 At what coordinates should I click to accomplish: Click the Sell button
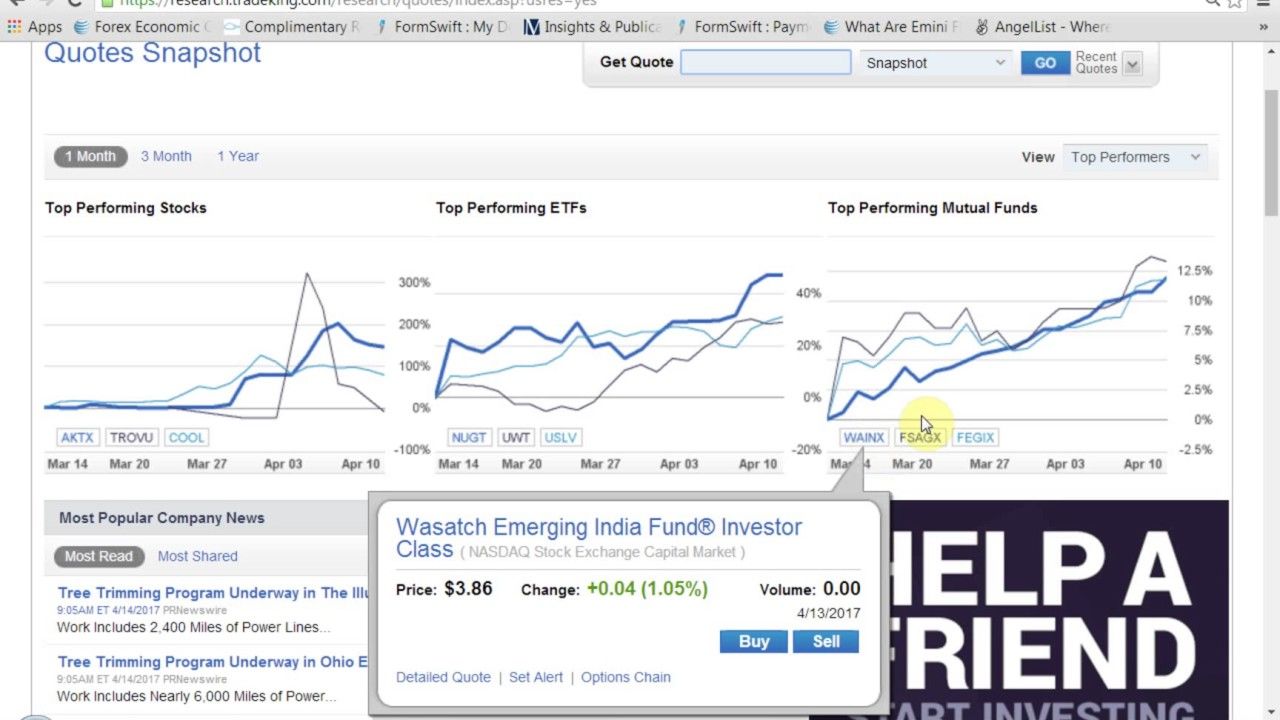click(x=826, y=642)
